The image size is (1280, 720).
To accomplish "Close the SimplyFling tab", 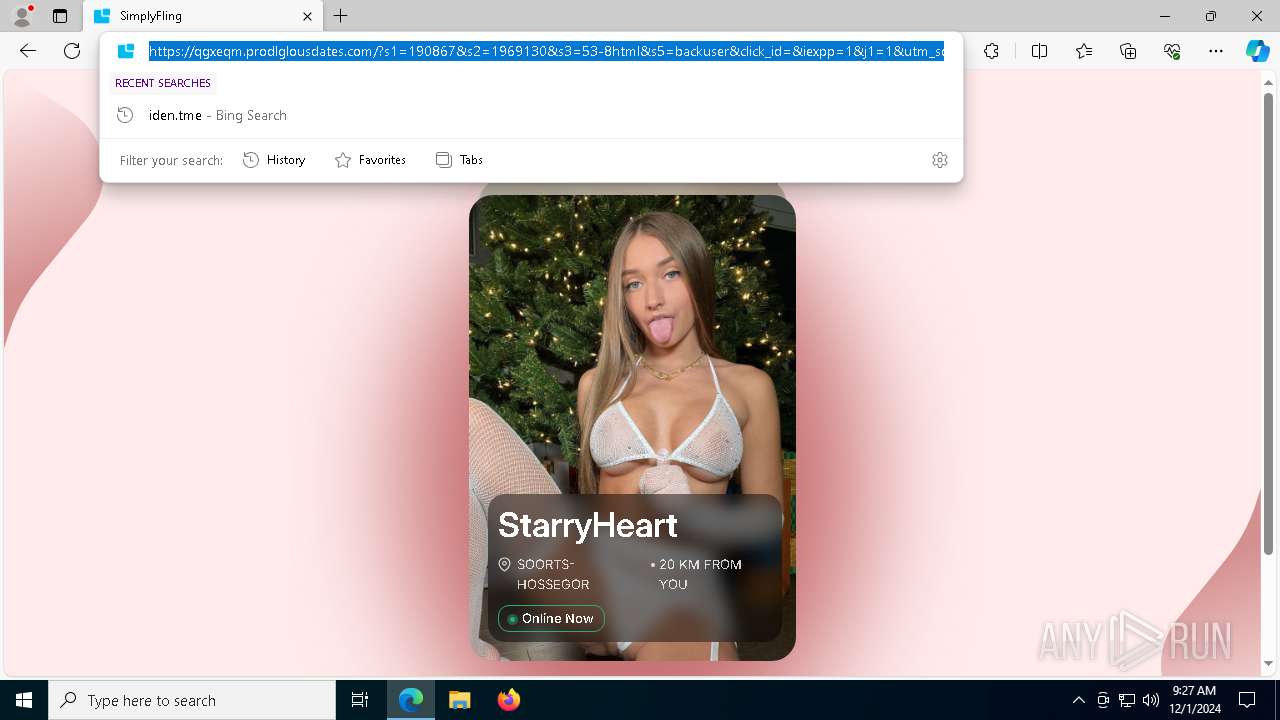I will [307, 16].
